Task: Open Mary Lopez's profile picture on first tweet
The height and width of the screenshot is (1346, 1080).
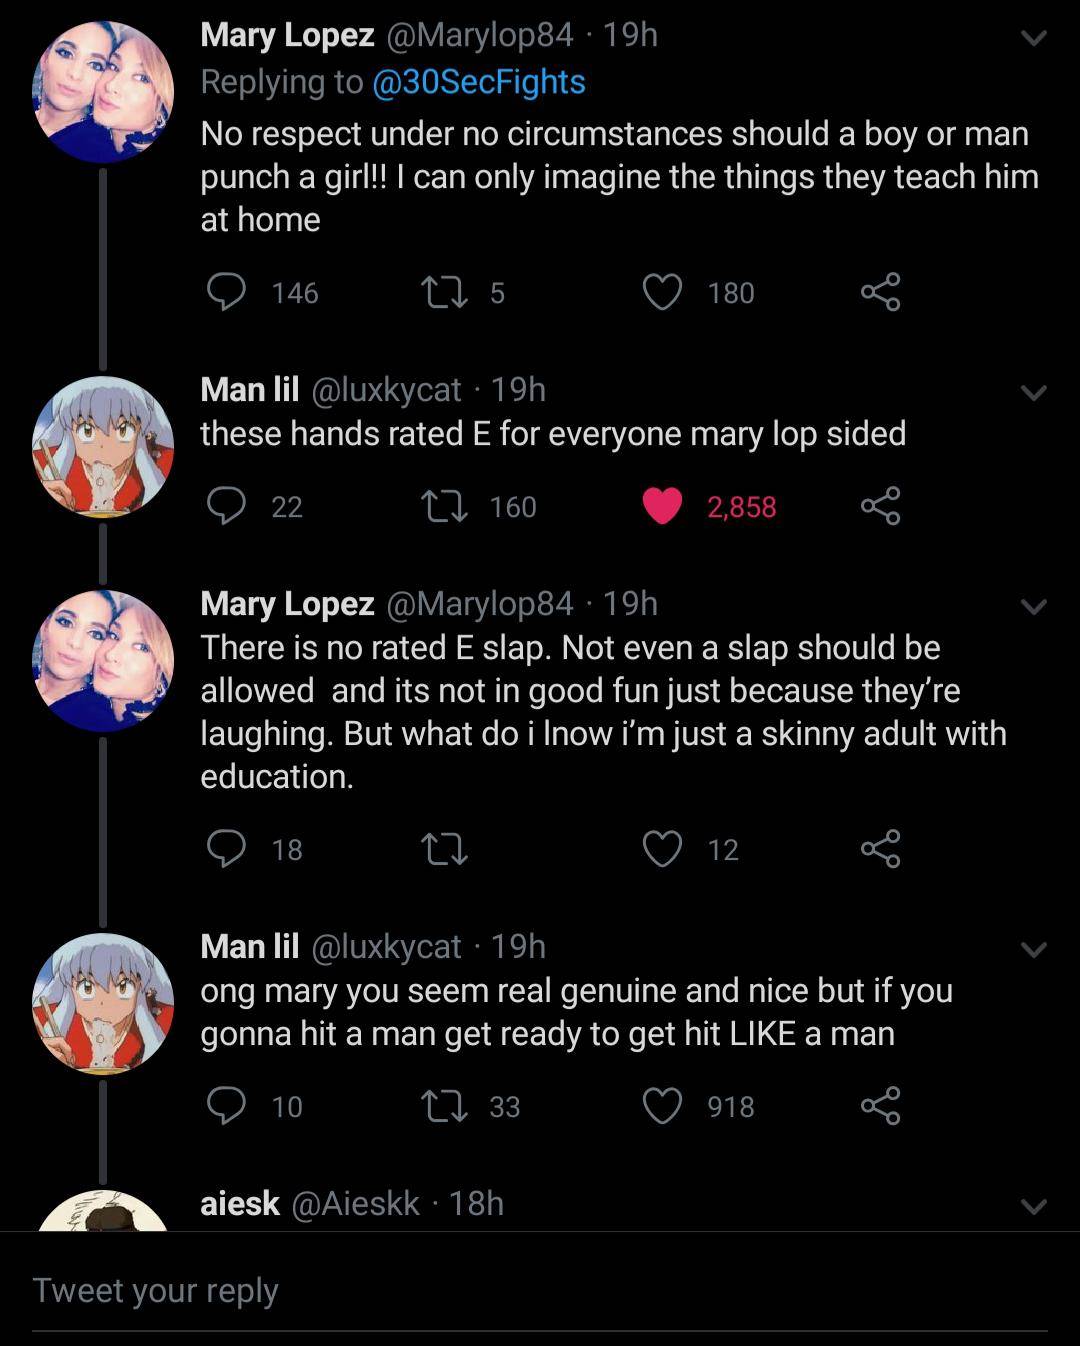Action: (x=103, y=92)
